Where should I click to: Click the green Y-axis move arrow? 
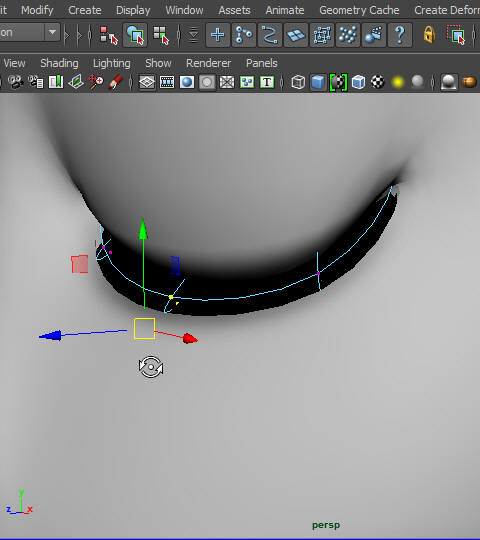tap(143, 229)
